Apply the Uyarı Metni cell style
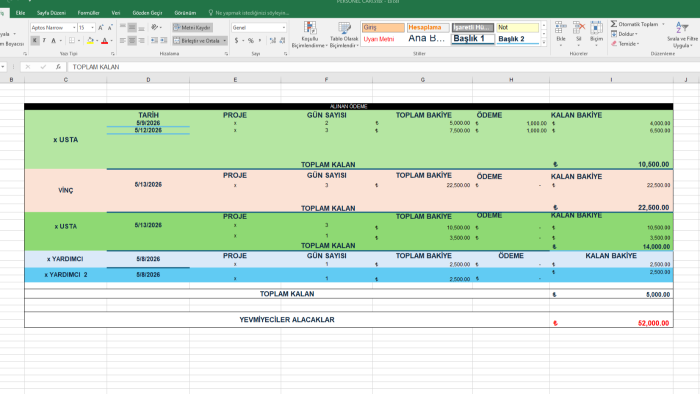The image size is (700, 394). 383,39
